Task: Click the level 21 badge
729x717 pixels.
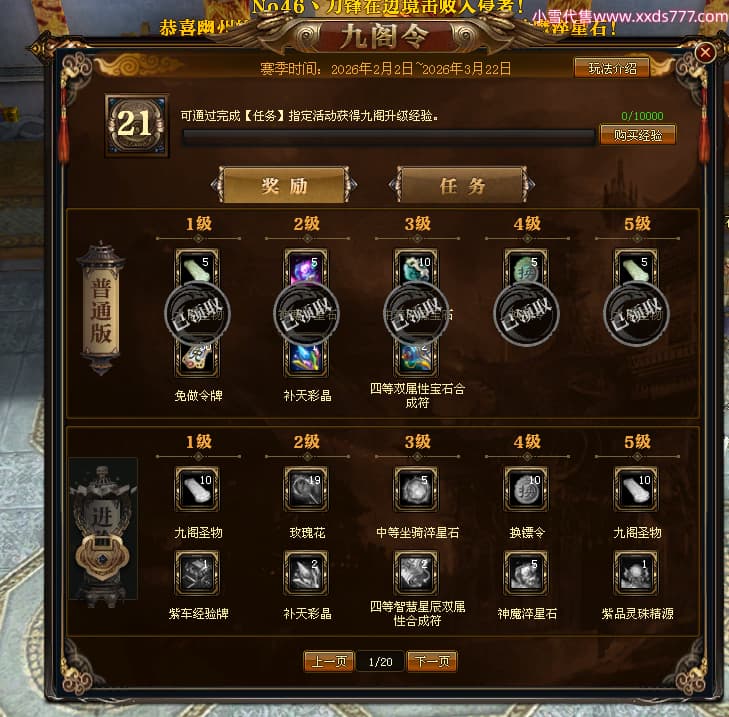Action: coord(136,125)
